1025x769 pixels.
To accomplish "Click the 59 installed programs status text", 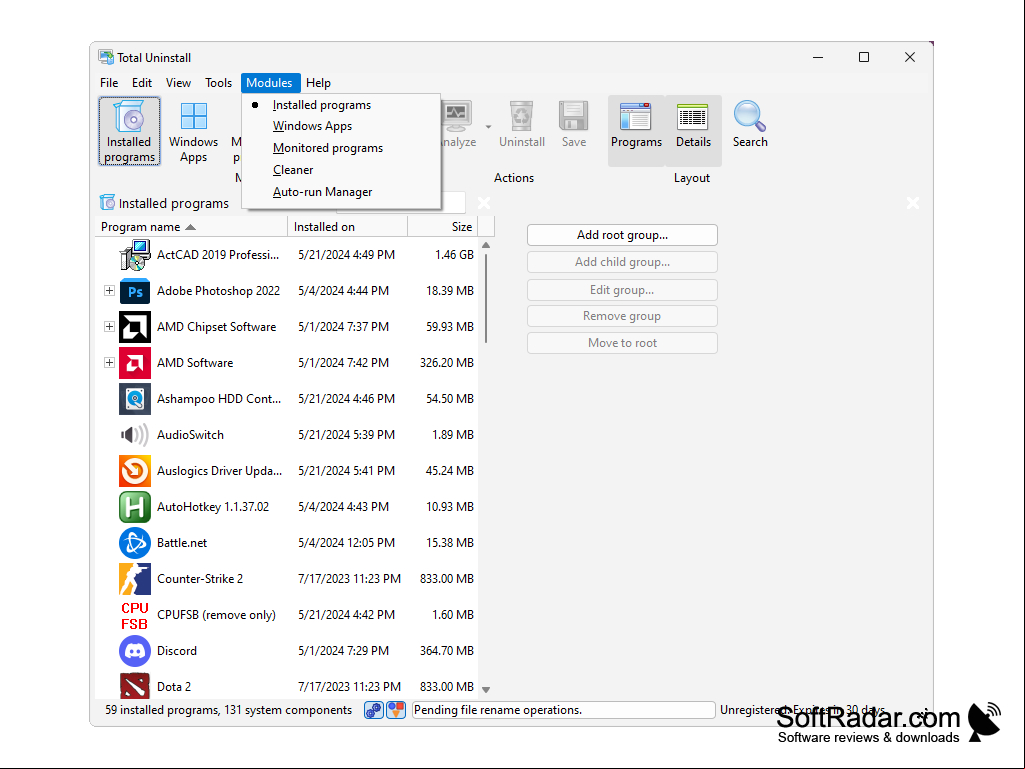I will (228, 710).
